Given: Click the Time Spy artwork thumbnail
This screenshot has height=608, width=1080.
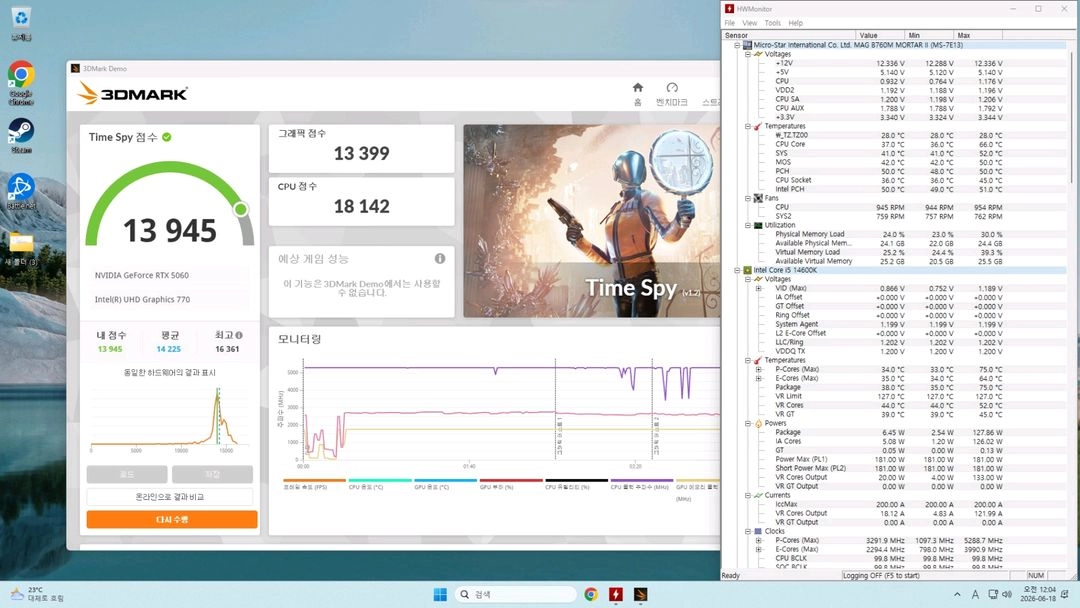Looking at the screenshot, I should pos(592,221).
